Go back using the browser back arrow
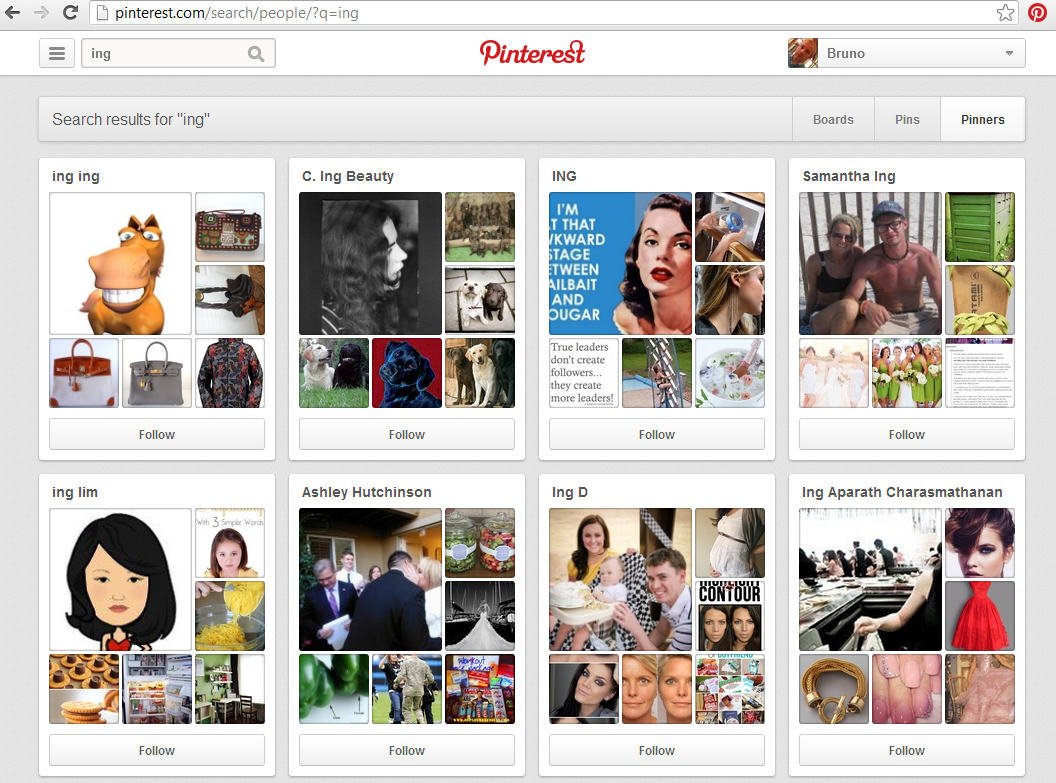 click(15, 13)
